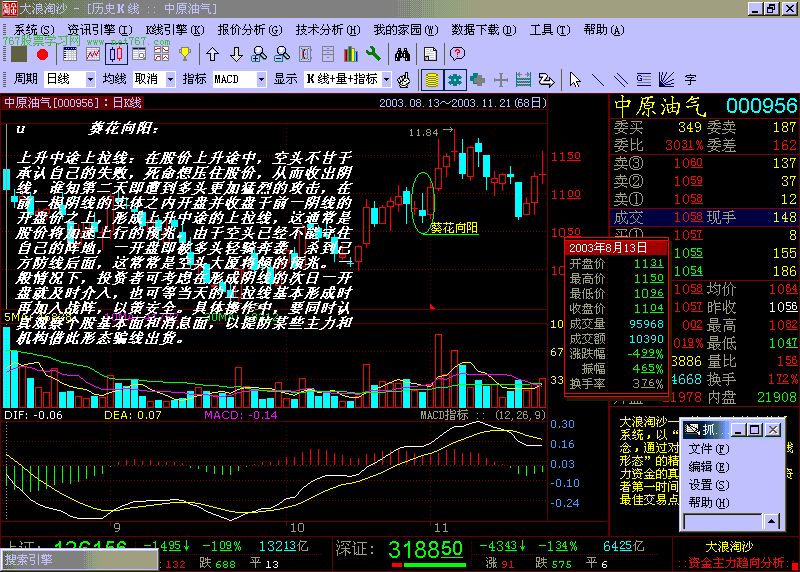Click the save document disk icon
Viewport: 800px width, 572px height.
pos(431,54)
